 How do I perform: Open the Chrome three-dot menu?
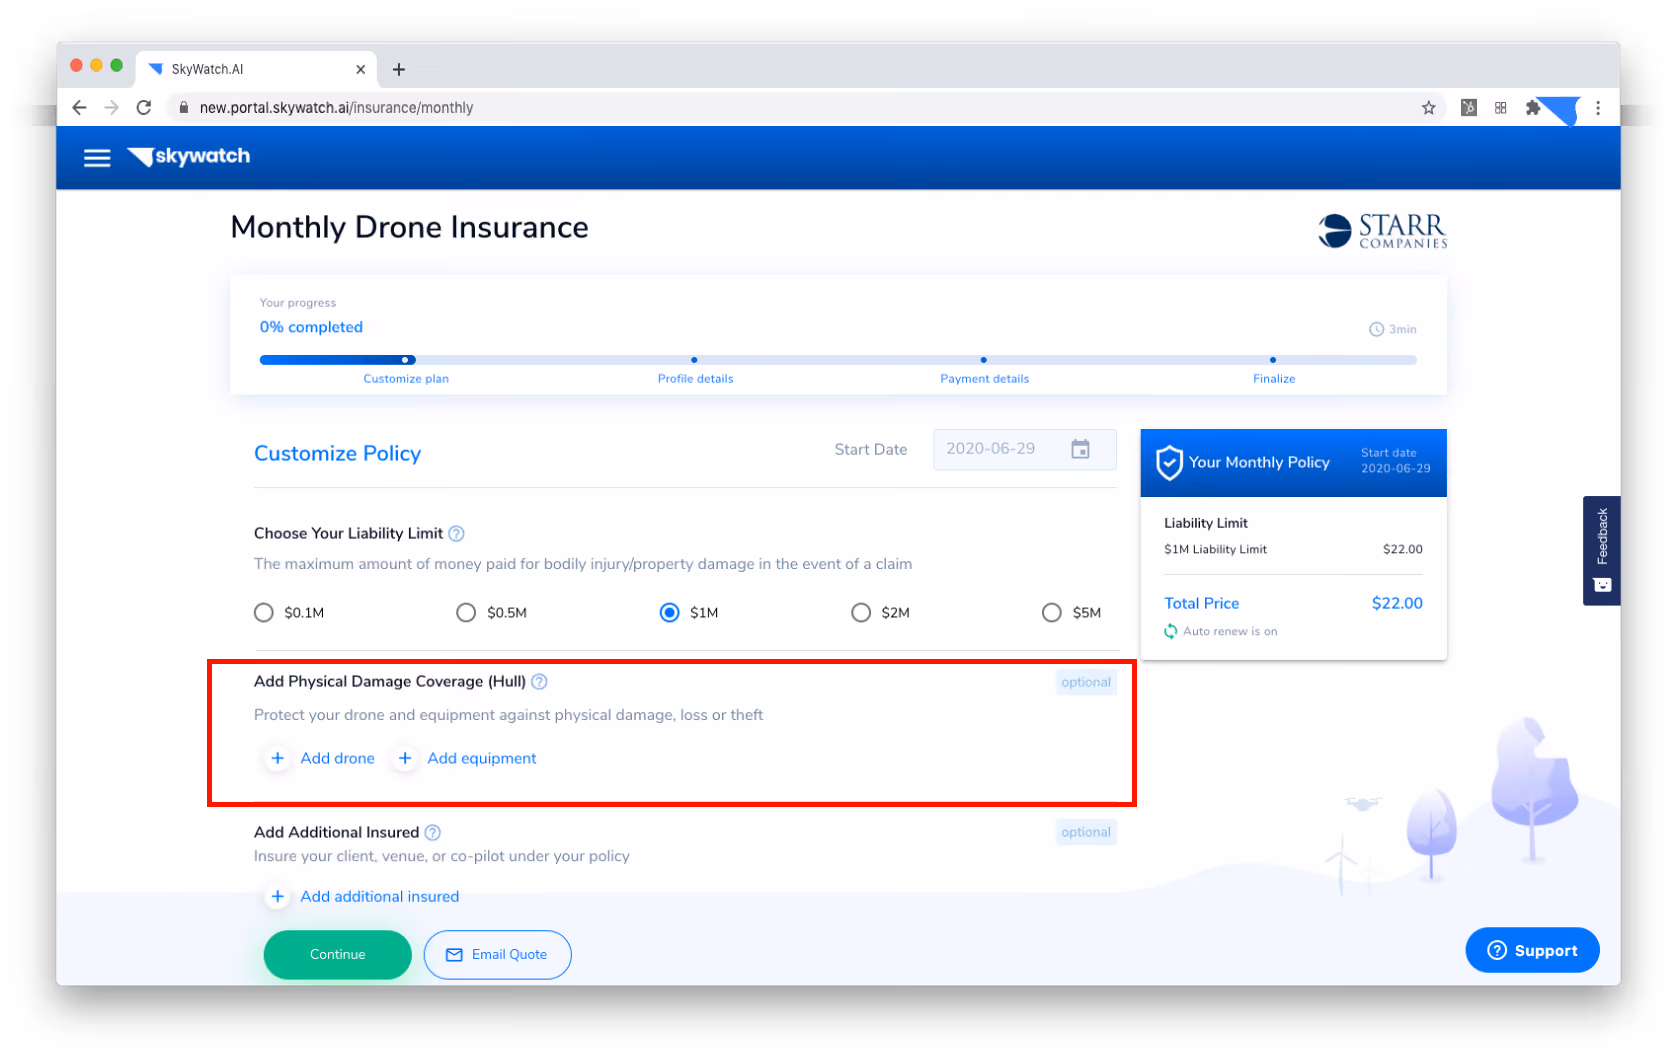coord(1598,108)
